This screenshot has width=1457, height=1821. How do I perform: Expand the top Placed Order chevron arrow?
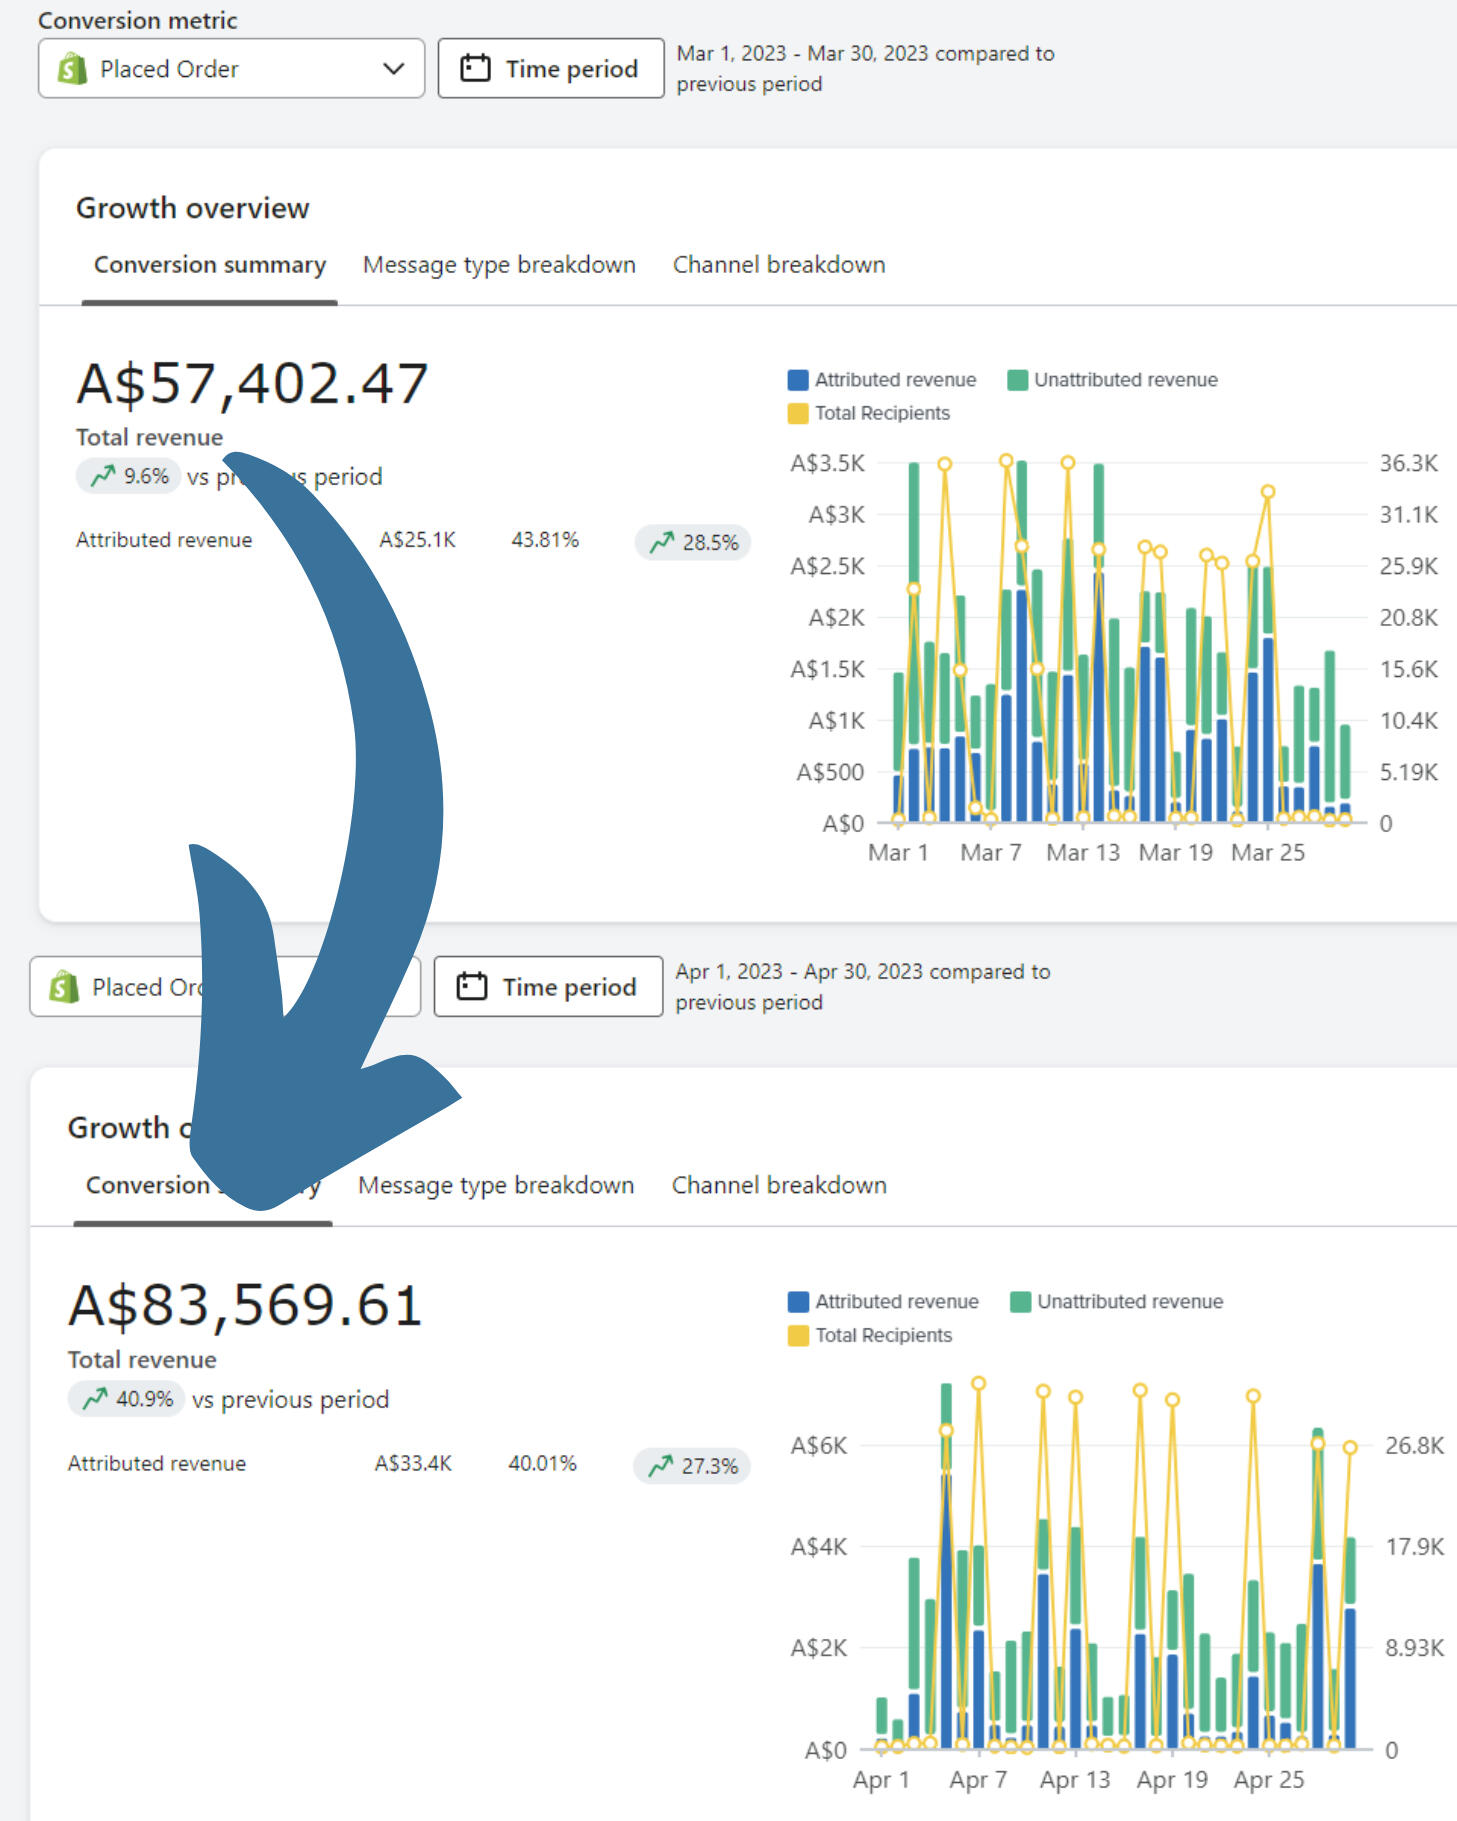point(394,69)
